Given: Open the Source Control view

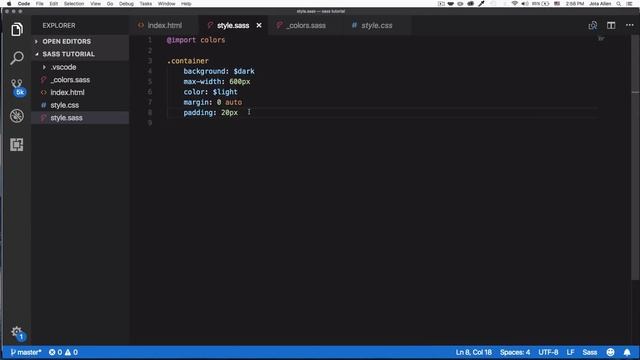Looking at the screenshot, I should click(17, 87).
